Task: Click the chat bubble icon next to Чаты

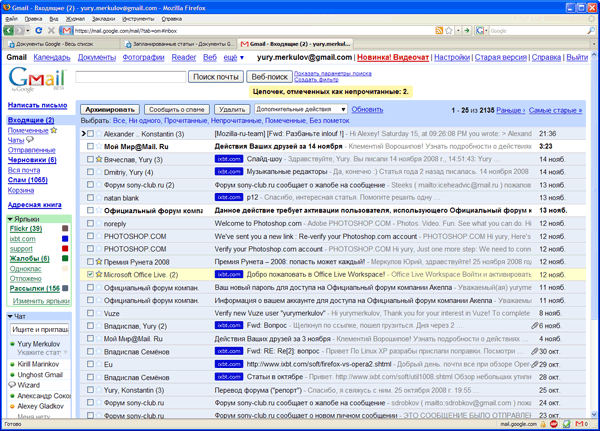Action: tap(30, 140)
